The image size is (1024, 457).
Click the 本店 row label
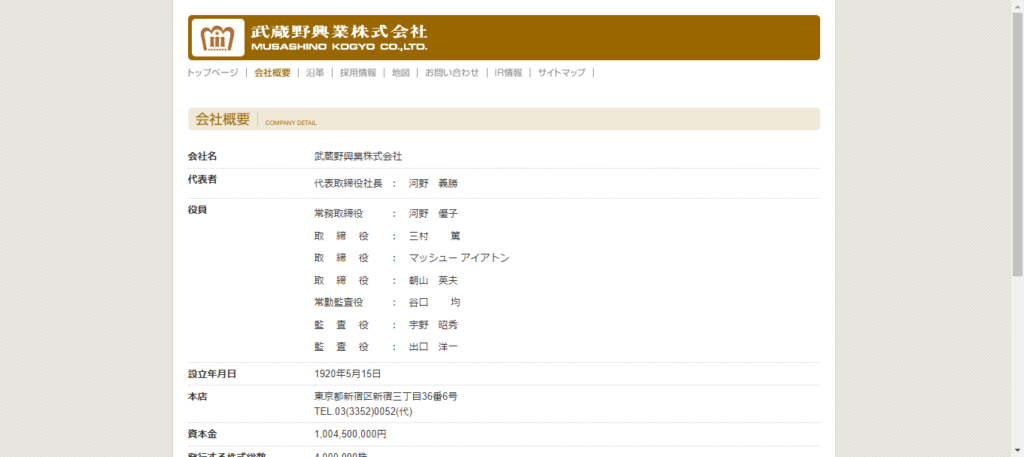(198, 396)
